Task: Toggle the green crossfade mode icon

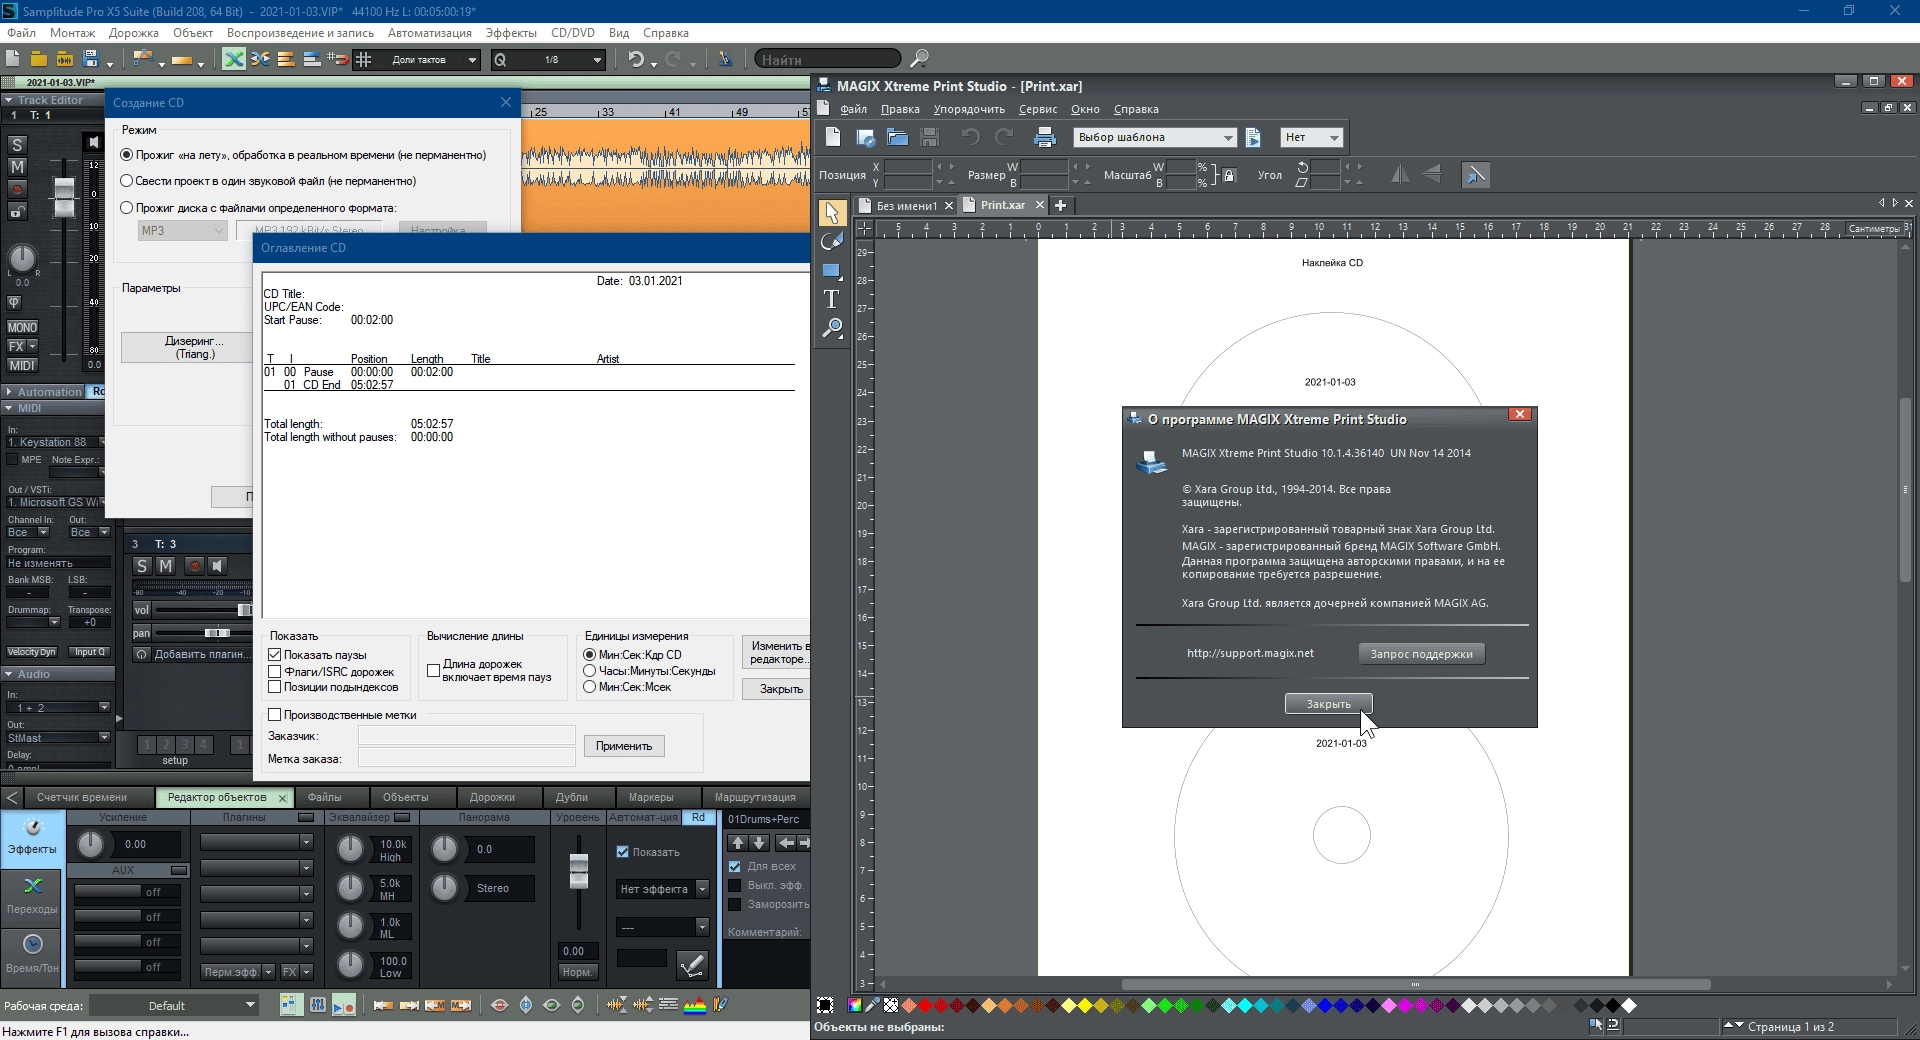Action: [234, 59]
